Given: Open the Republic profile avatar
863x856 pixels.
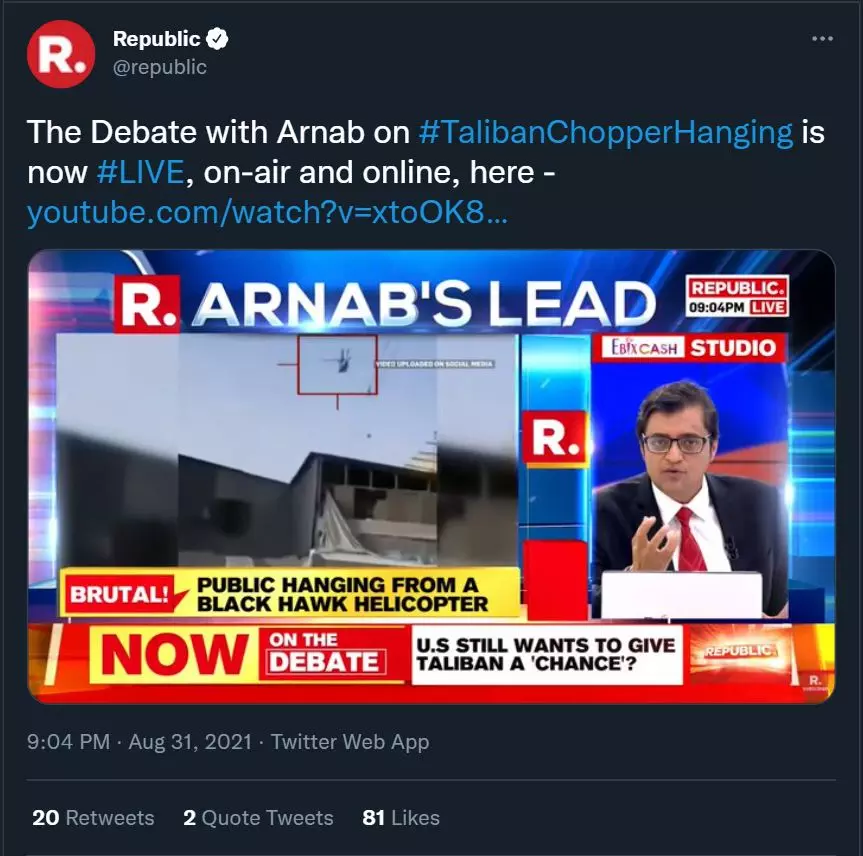Looking at the screenshot, I should point(61,53).
